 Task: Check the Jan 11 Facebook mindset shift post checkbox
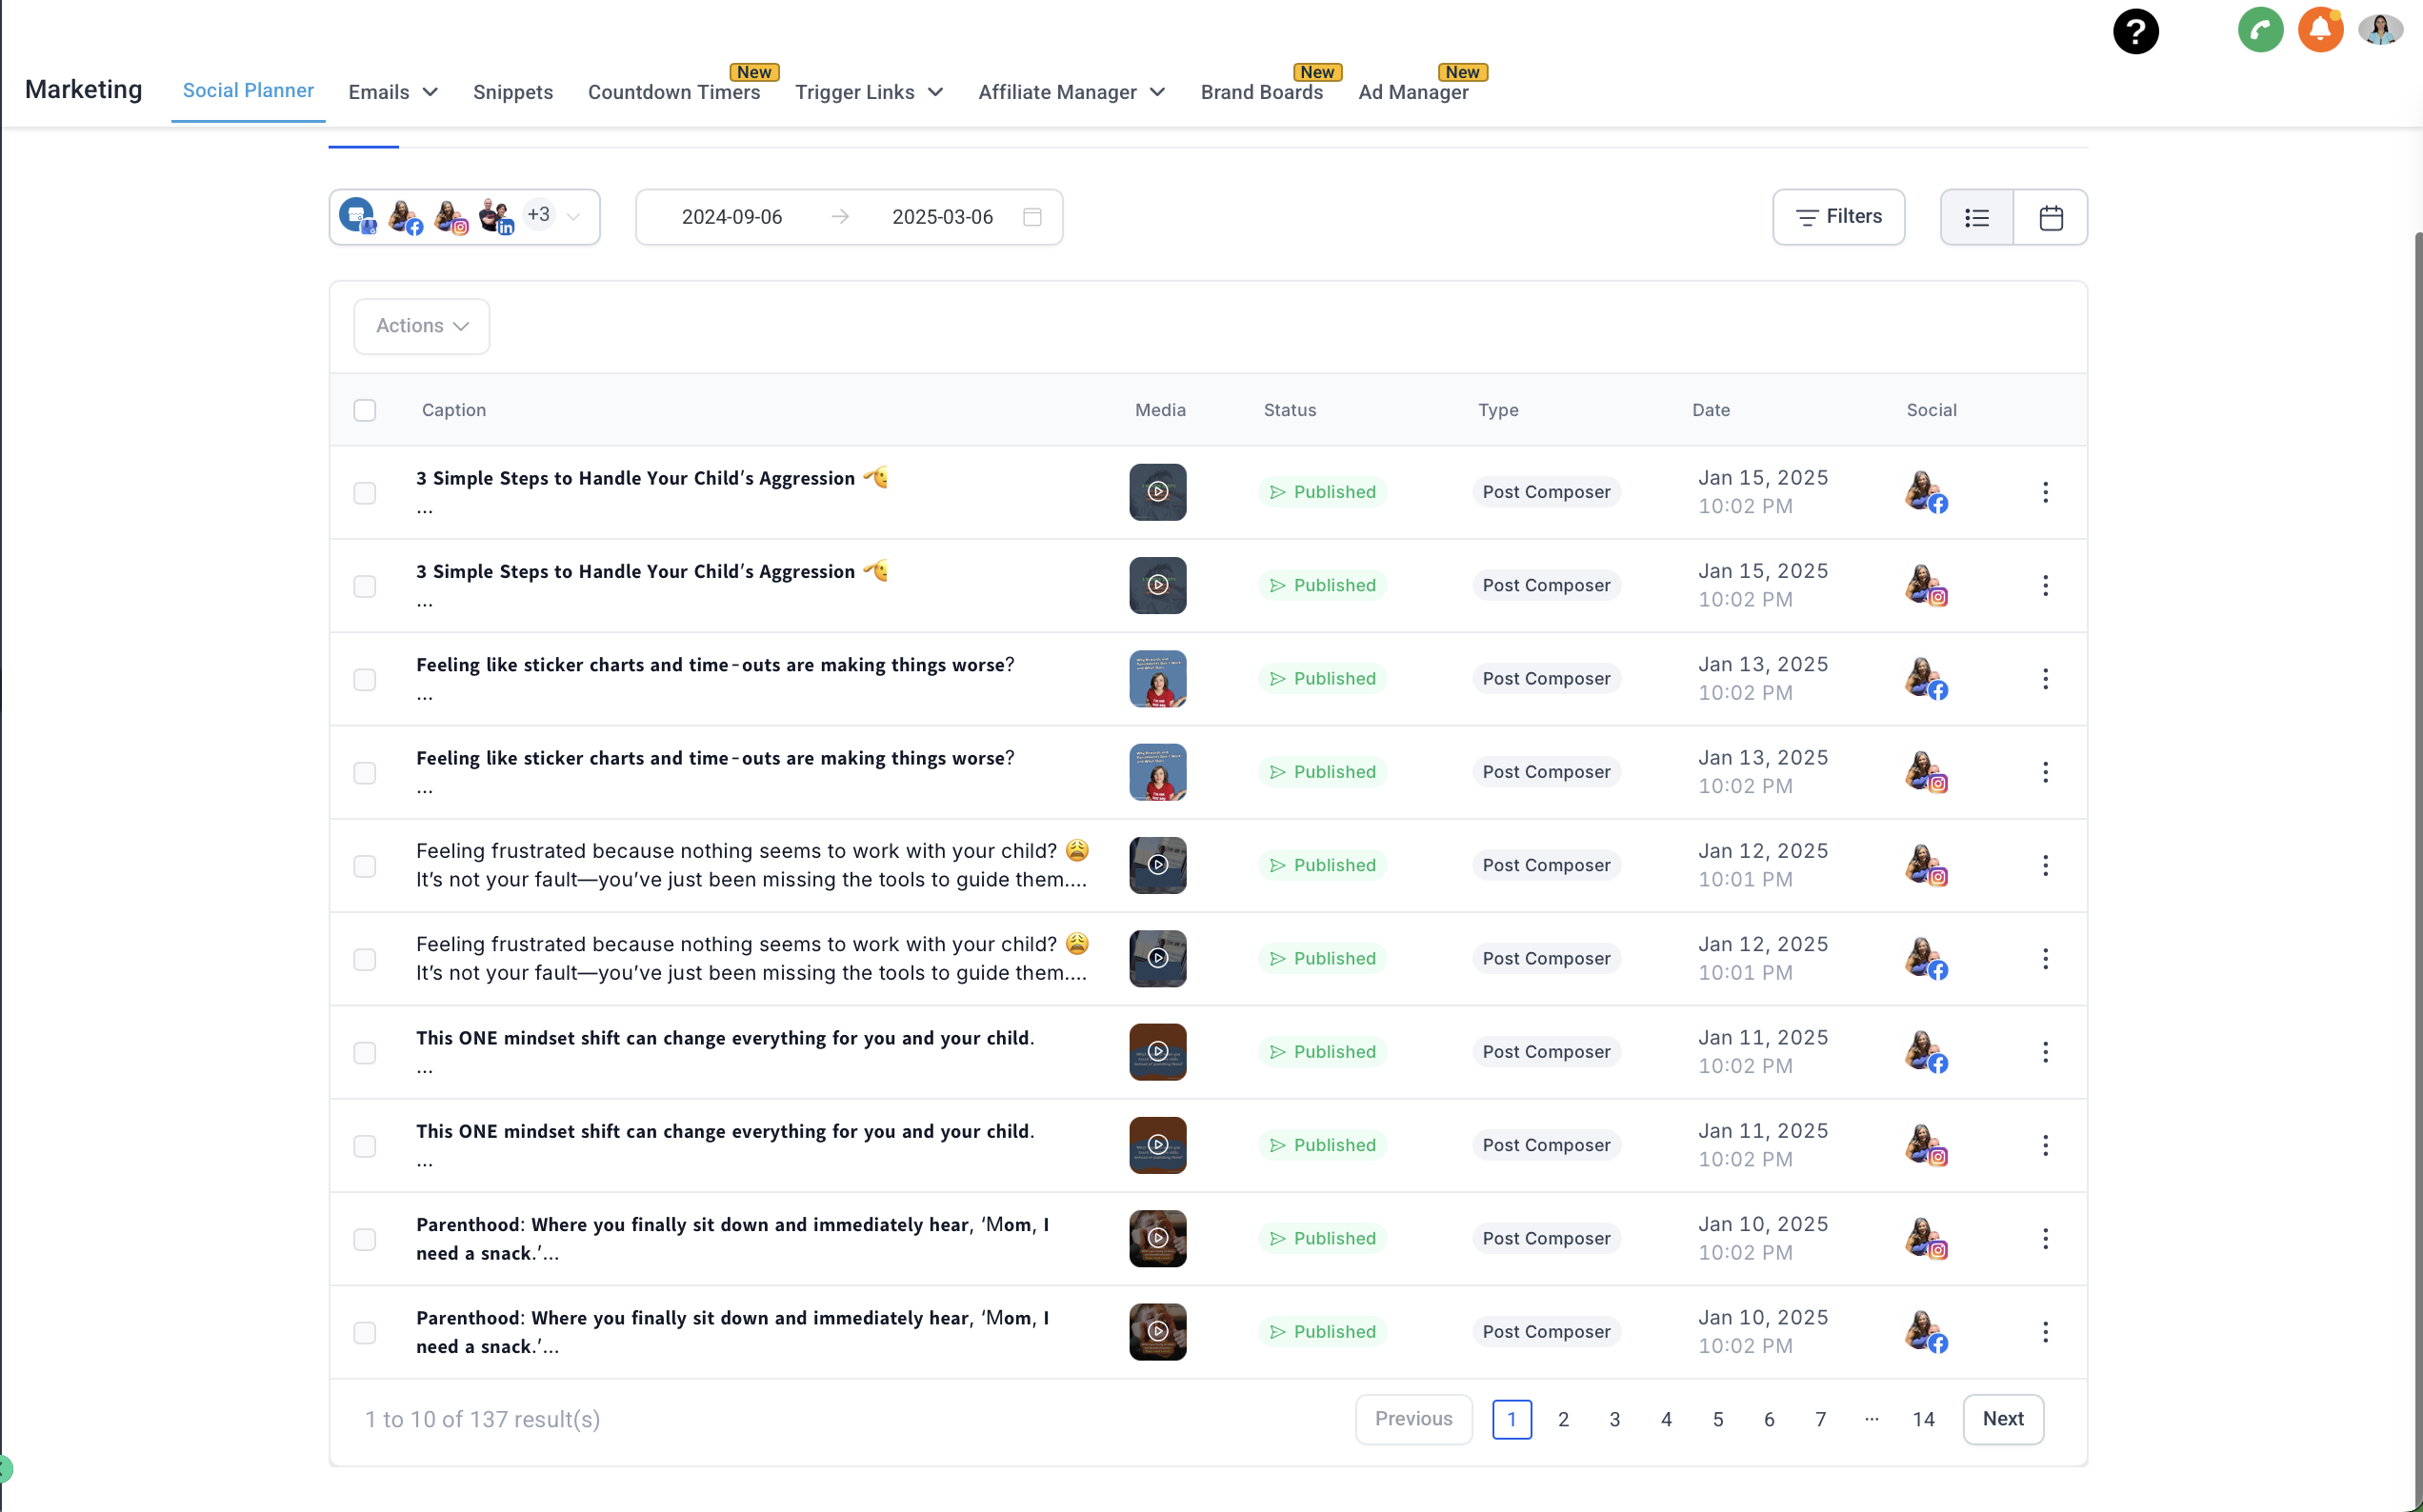click(x=365, y=1053)
